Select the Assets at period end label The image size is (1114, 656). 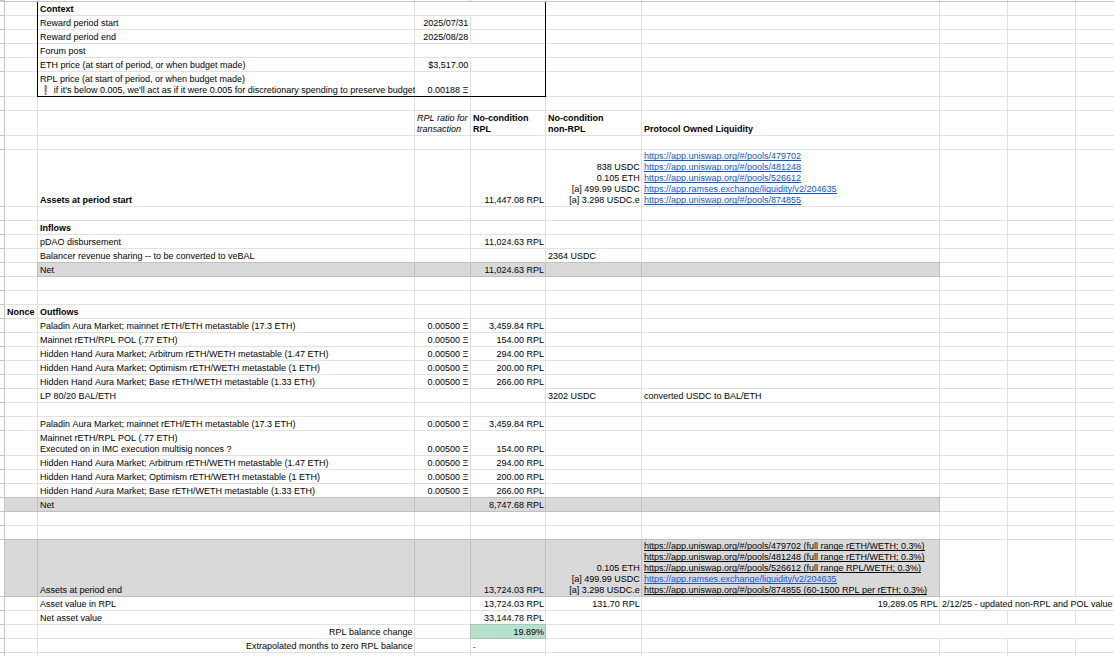81,590
